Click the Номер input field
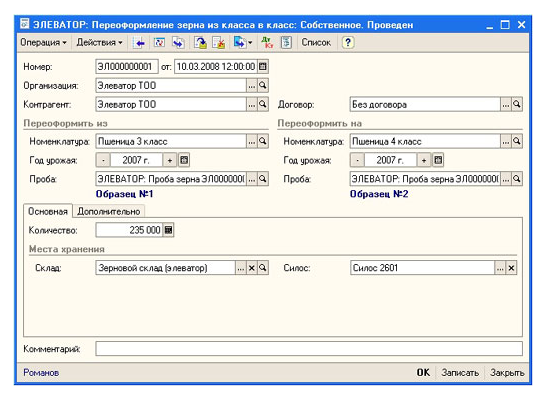This screenshot has height=396, width=559. click(127, 67)
